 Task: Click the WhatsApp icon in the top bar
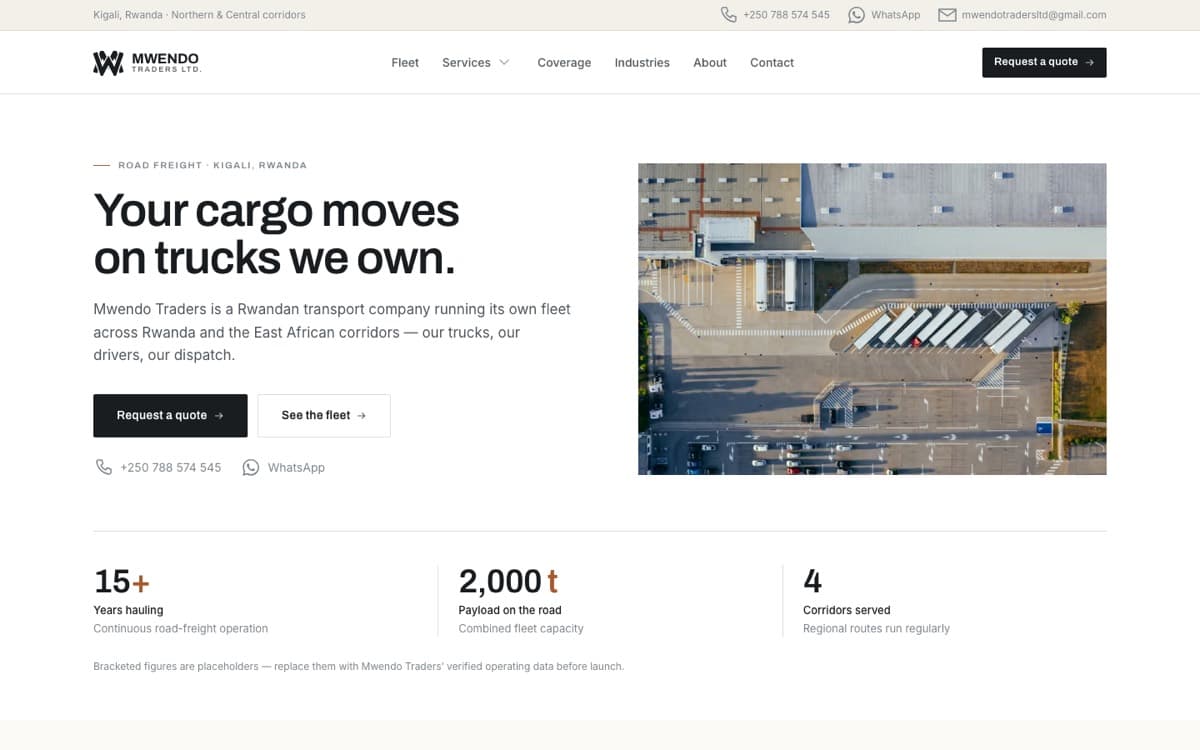coord(856,15)
